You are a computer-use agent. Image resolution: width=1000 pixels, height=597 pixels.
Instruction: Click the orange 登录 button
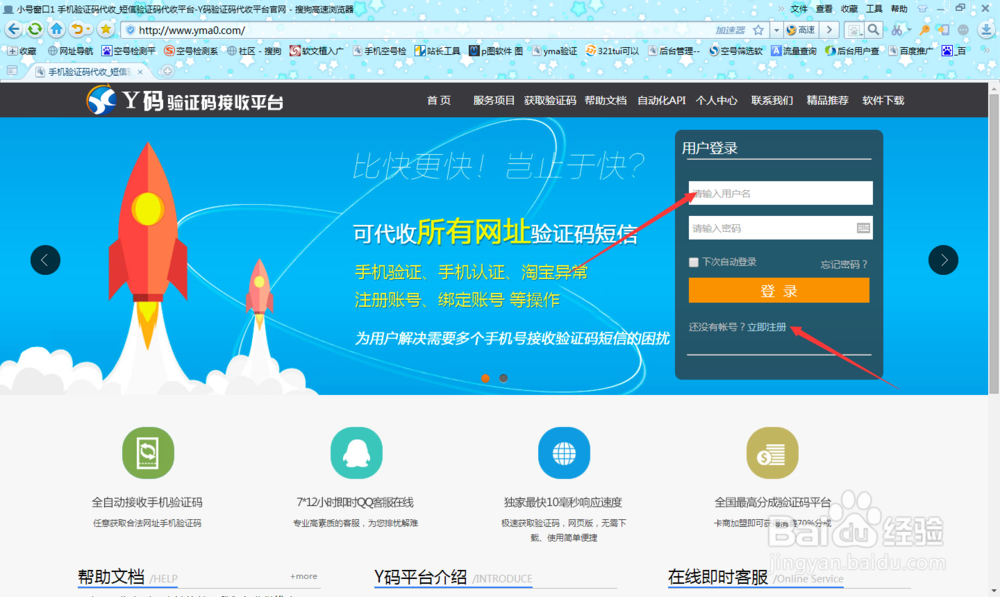(779, 291)
